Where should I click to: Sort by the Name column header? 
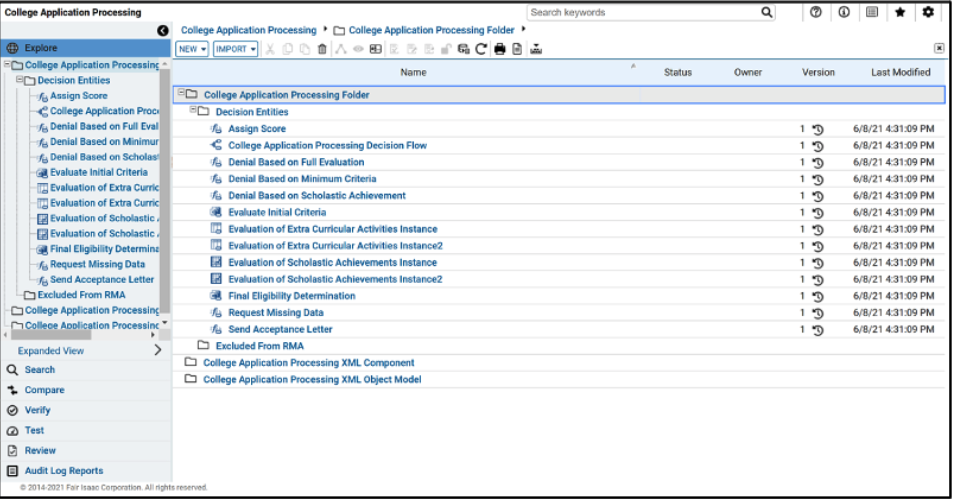click(x=413, y=72)
